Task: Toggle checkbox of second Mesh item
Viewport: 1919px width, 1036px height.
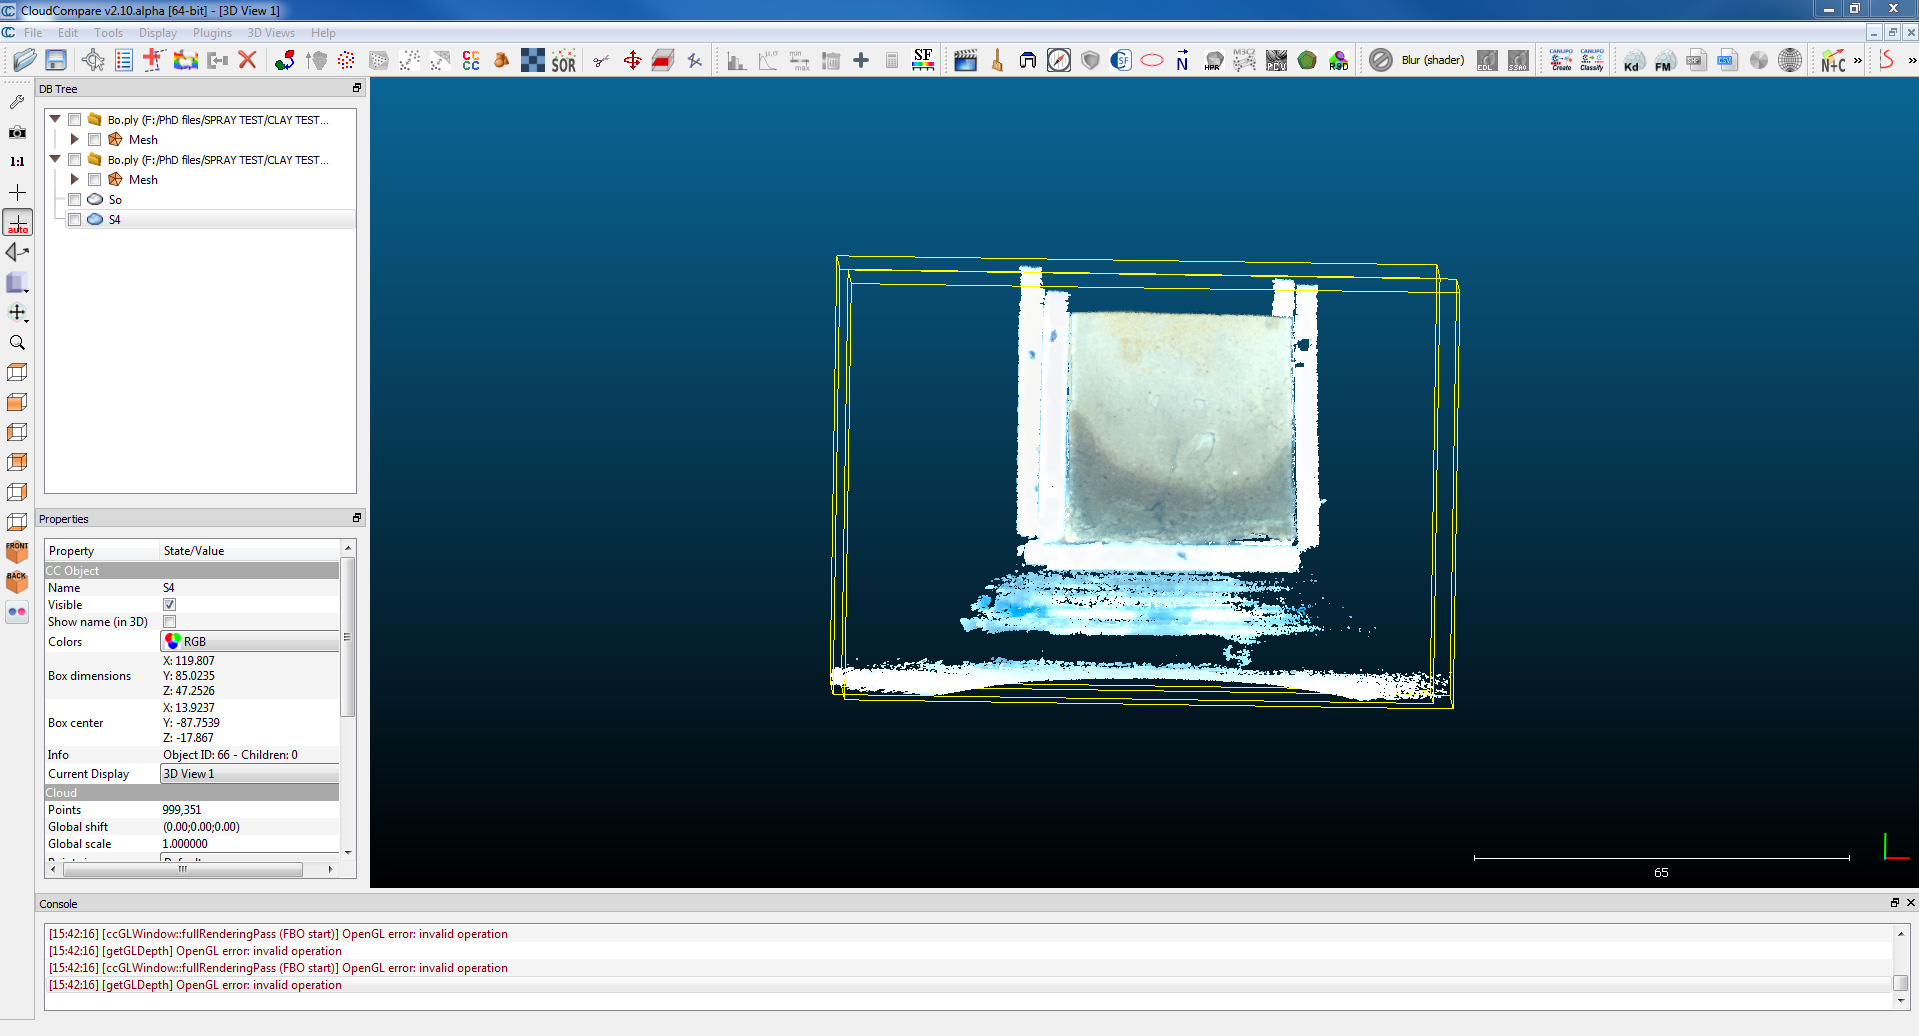Action: tap(94, 179)
